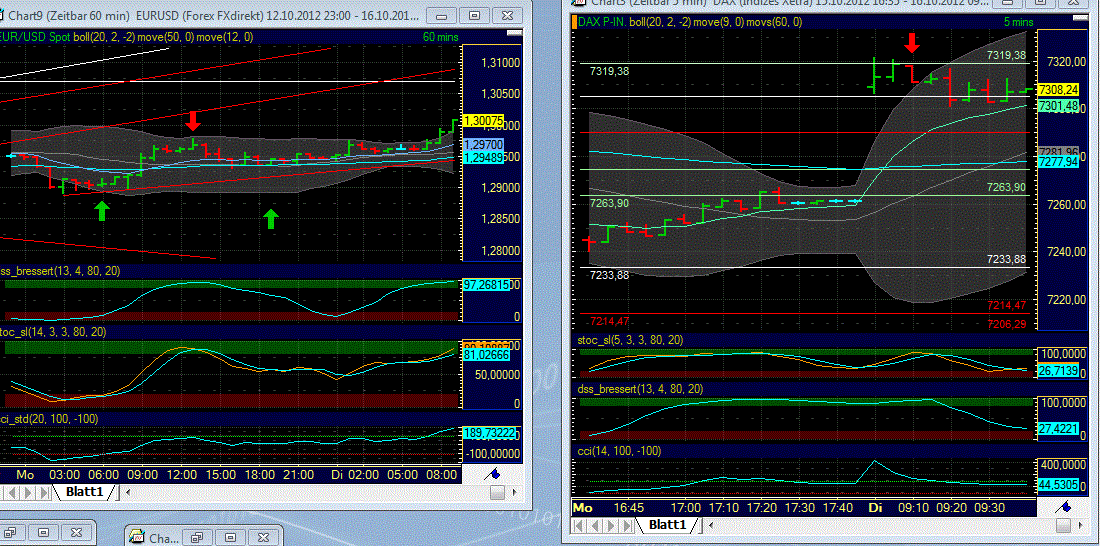Go to next sheet in DAX chart
Viewport: 1100px width, 546px height.
click(609, 525)
